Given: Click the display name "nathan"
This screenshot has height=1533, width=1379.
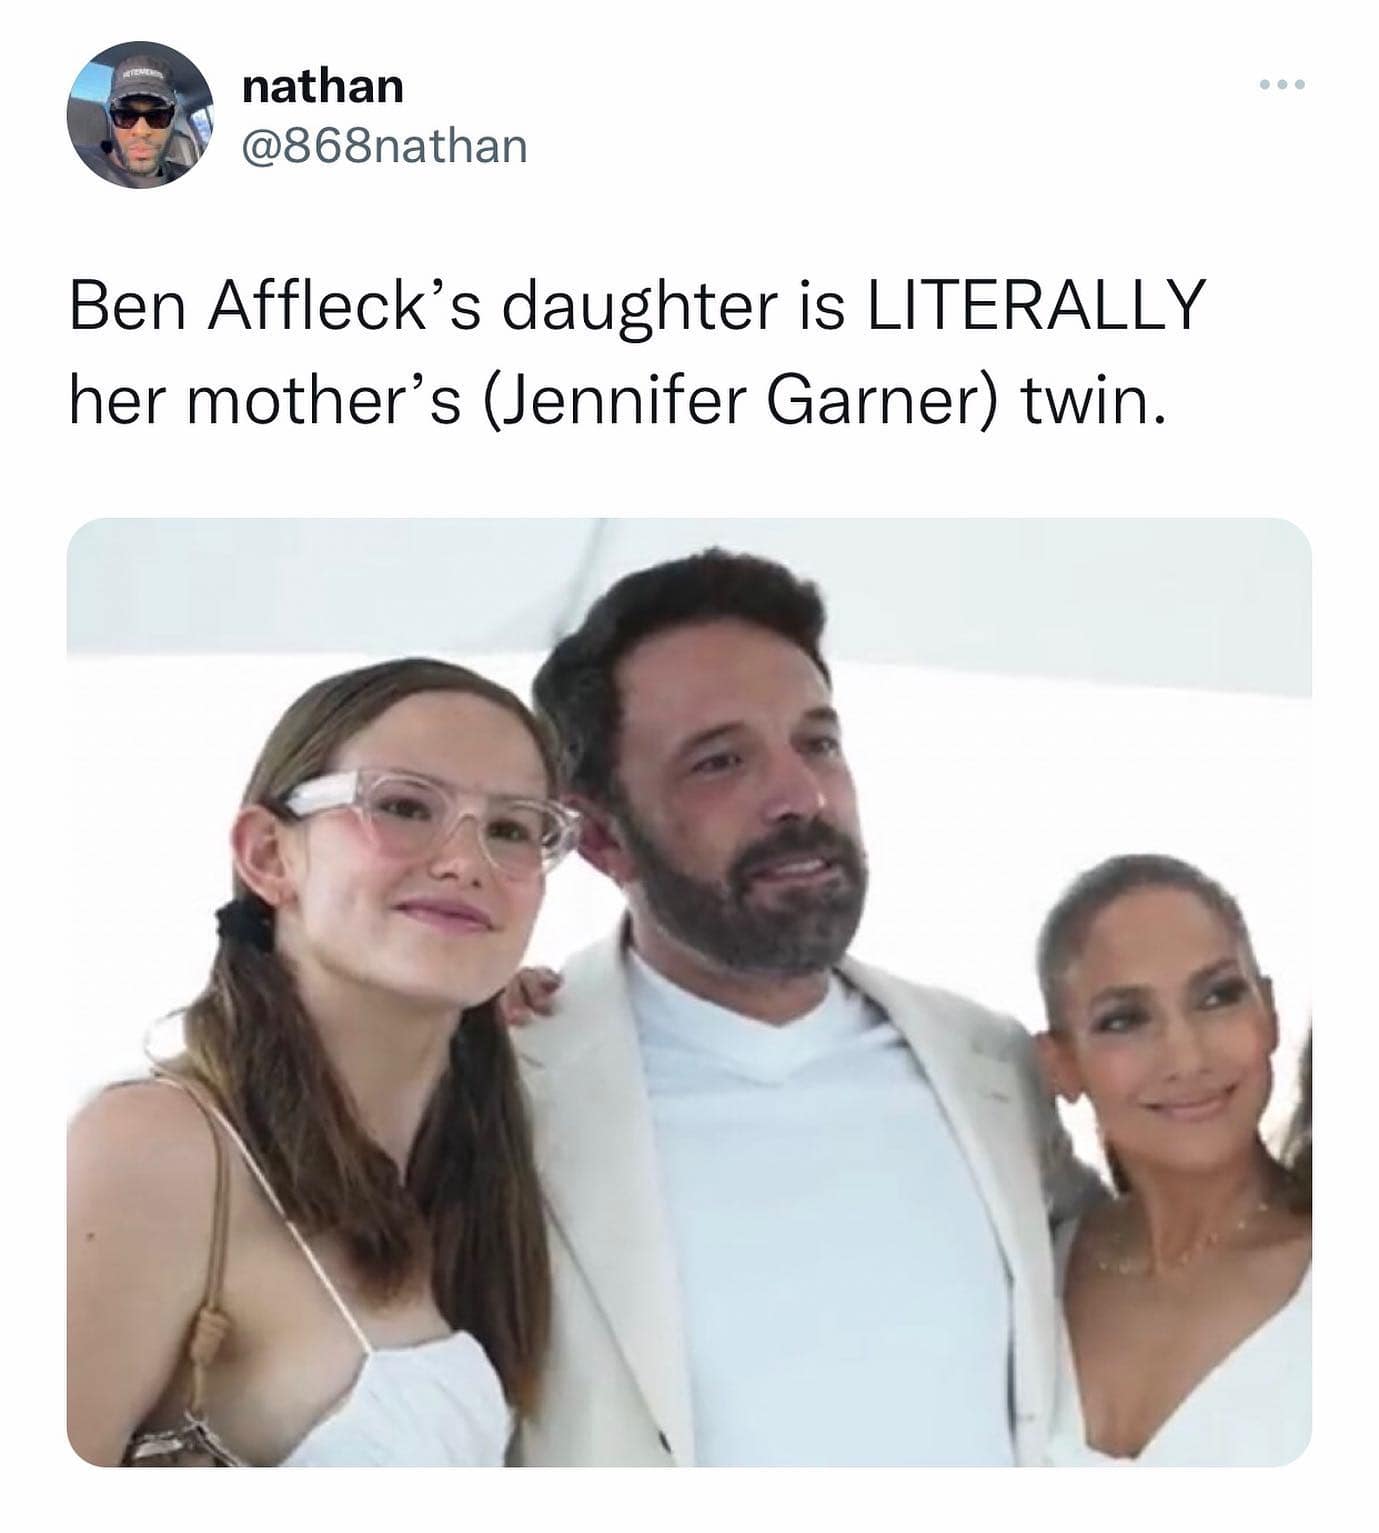Looking at the screenshot, I should 323,86.
